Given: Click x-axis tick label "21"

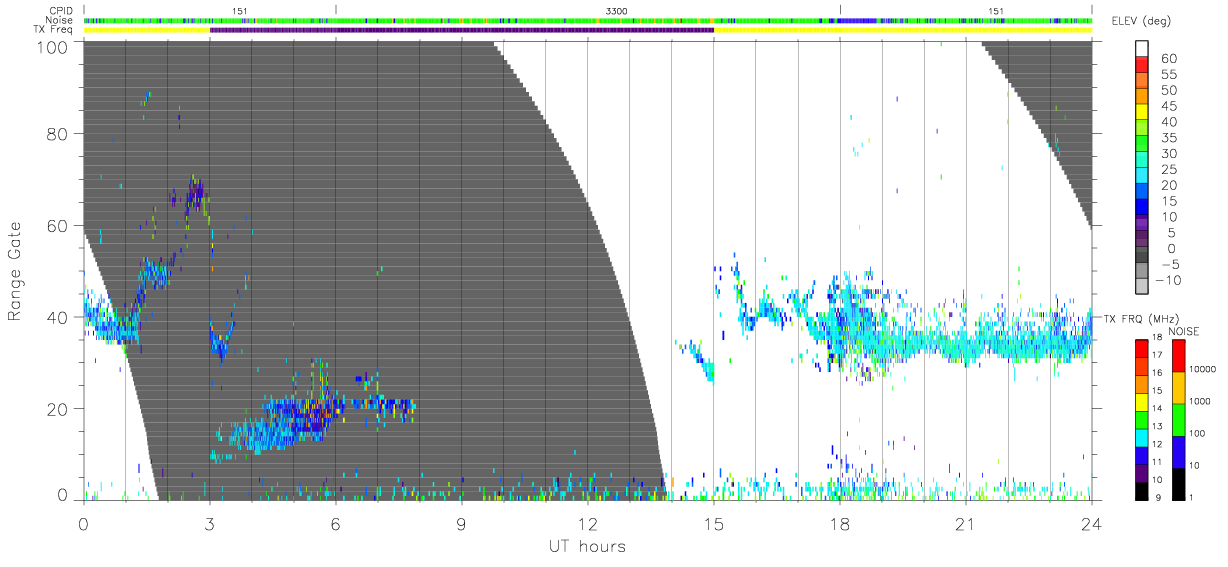Looking at the screenshot, I should pos(966,523).
